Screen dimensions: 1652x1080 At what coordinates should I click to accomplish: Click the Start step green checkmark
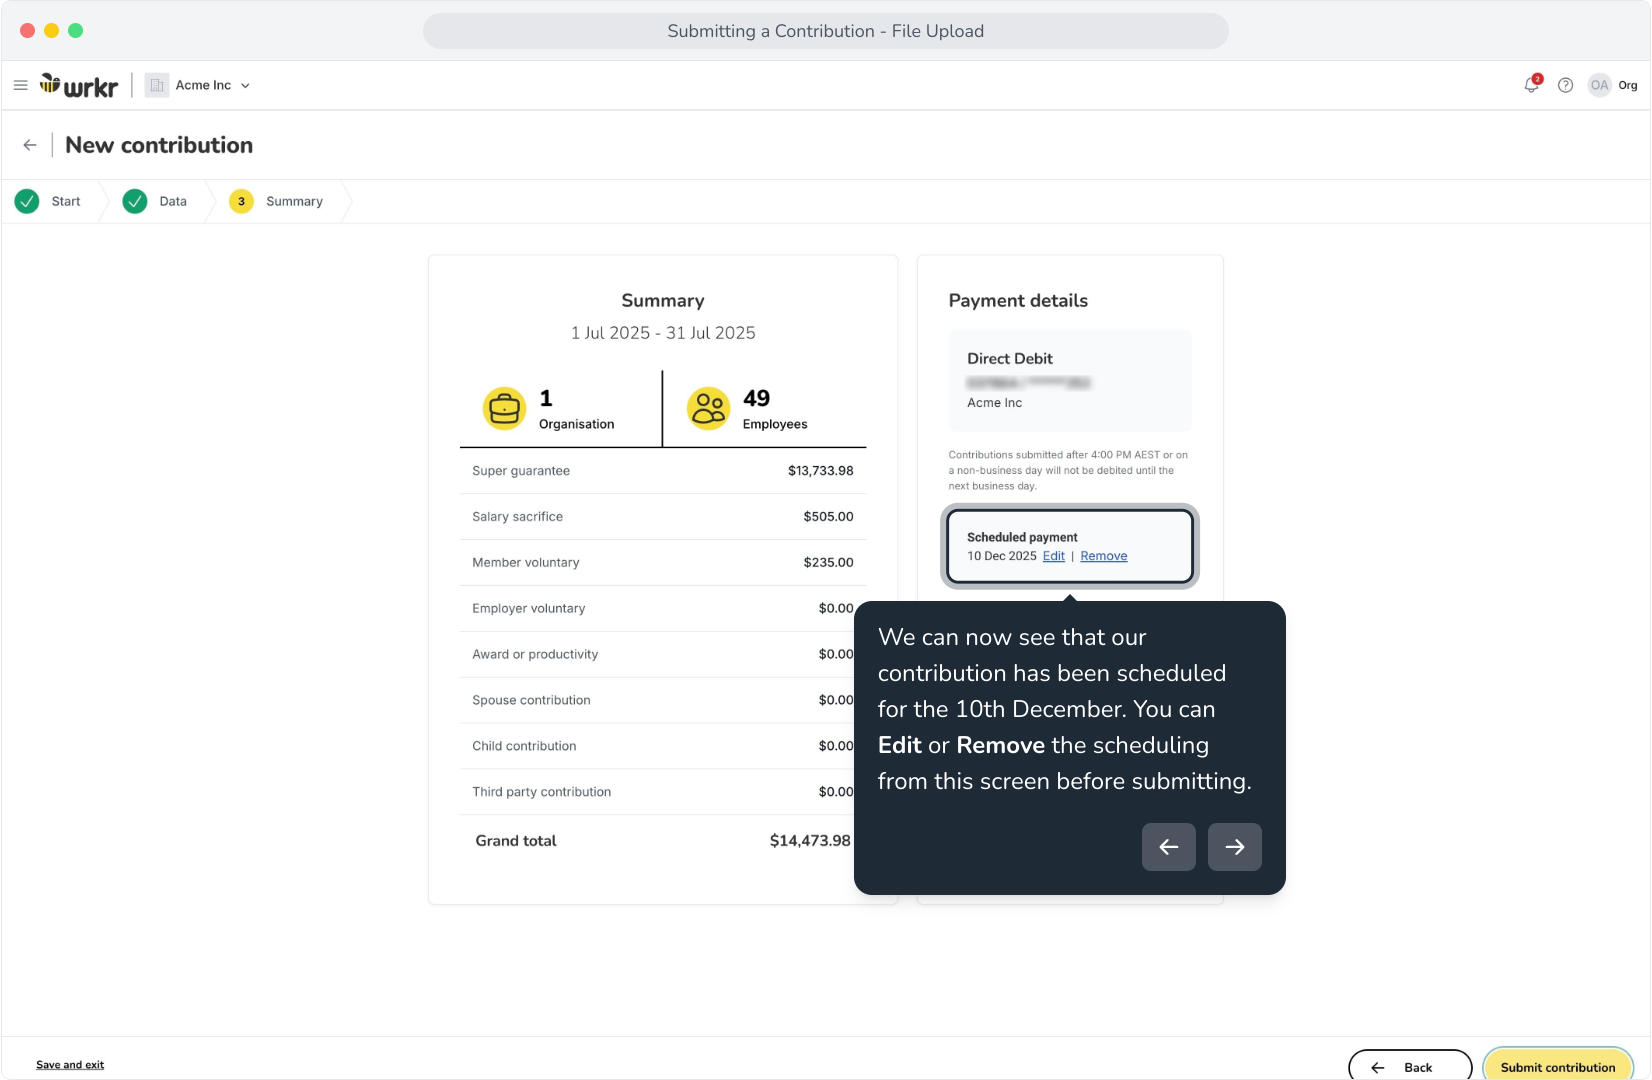point(28,202)
